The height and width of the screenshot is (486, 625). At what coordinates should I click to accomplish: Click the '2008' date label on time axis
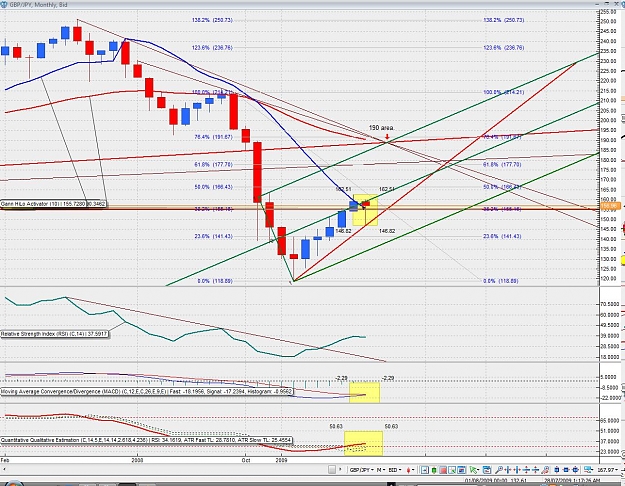(x=137, y=460)
